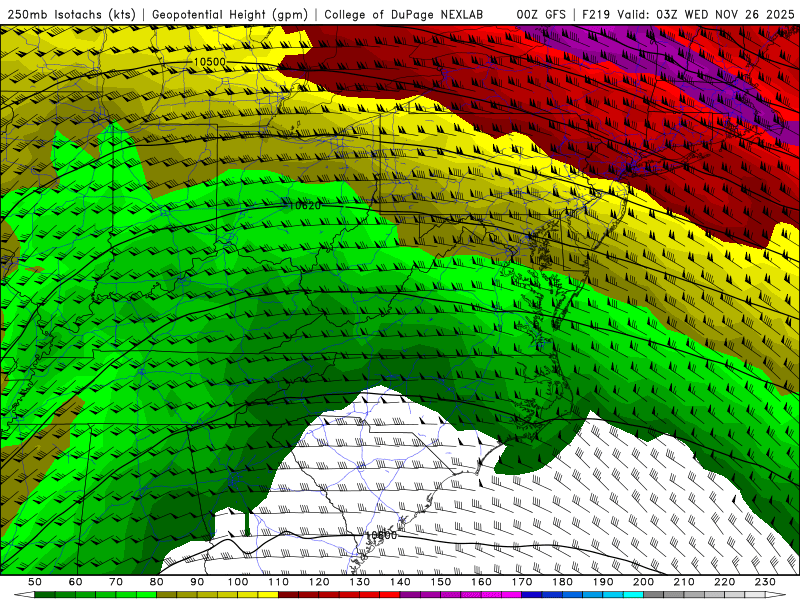Screen dimensions: 800x600
Task: Click the '250mb Isotachs (kts)' title text
Action: point(71,14)
